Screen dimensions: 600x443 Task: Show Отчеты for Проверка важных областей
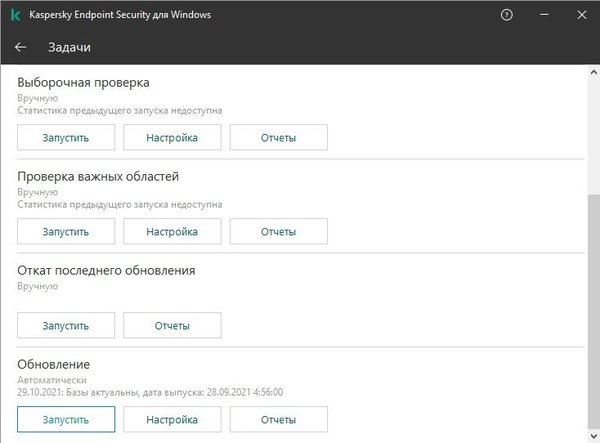tap(278, 231)
